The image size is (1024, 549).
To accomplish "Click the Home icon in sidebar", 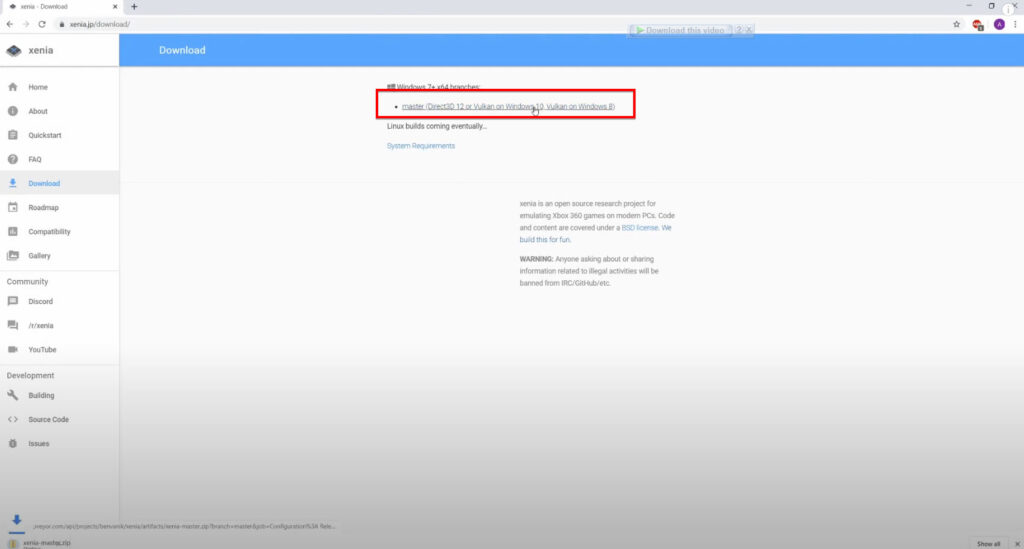I will pos(13,87).
